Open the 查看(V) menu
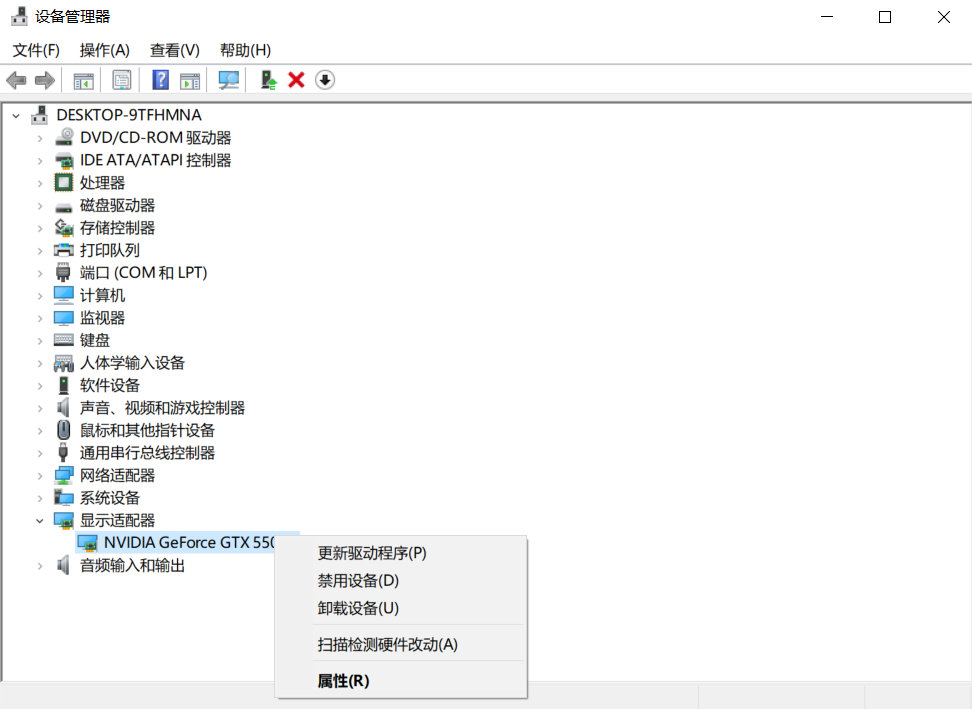 (173, 49)
